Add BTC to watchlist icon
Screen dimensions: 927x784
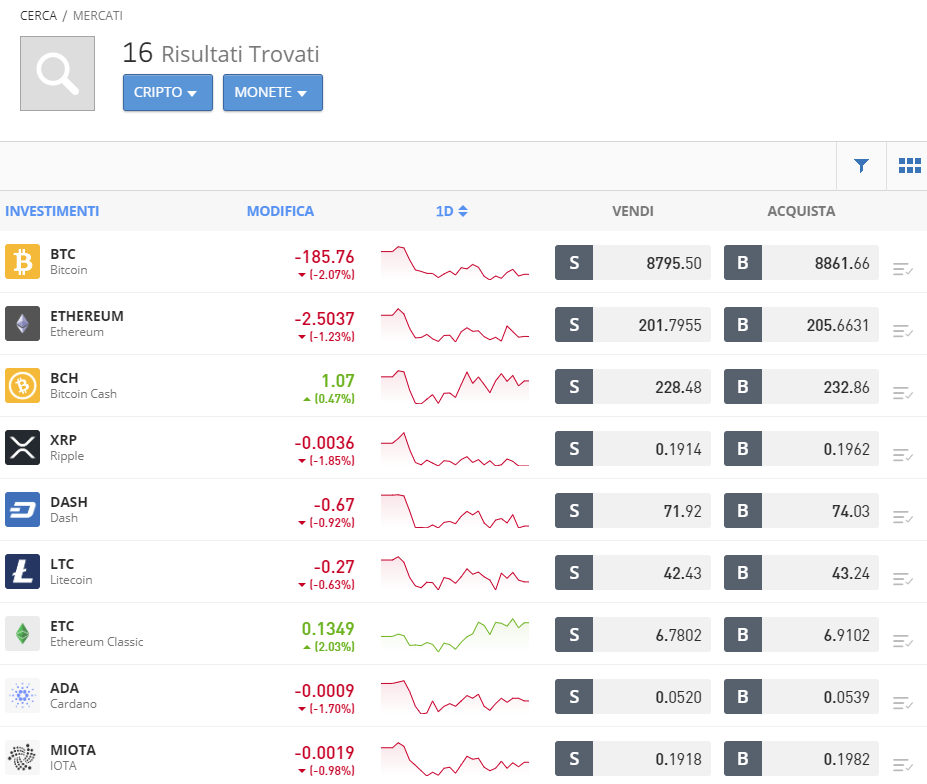pos(903,269)
